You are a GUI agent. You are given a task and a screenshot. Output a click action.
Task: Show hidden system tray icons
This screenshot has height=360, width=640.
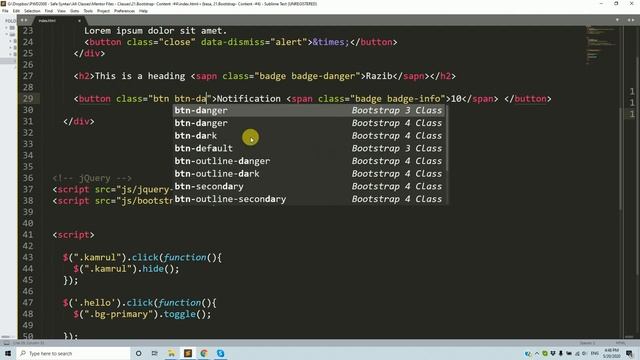537,353
